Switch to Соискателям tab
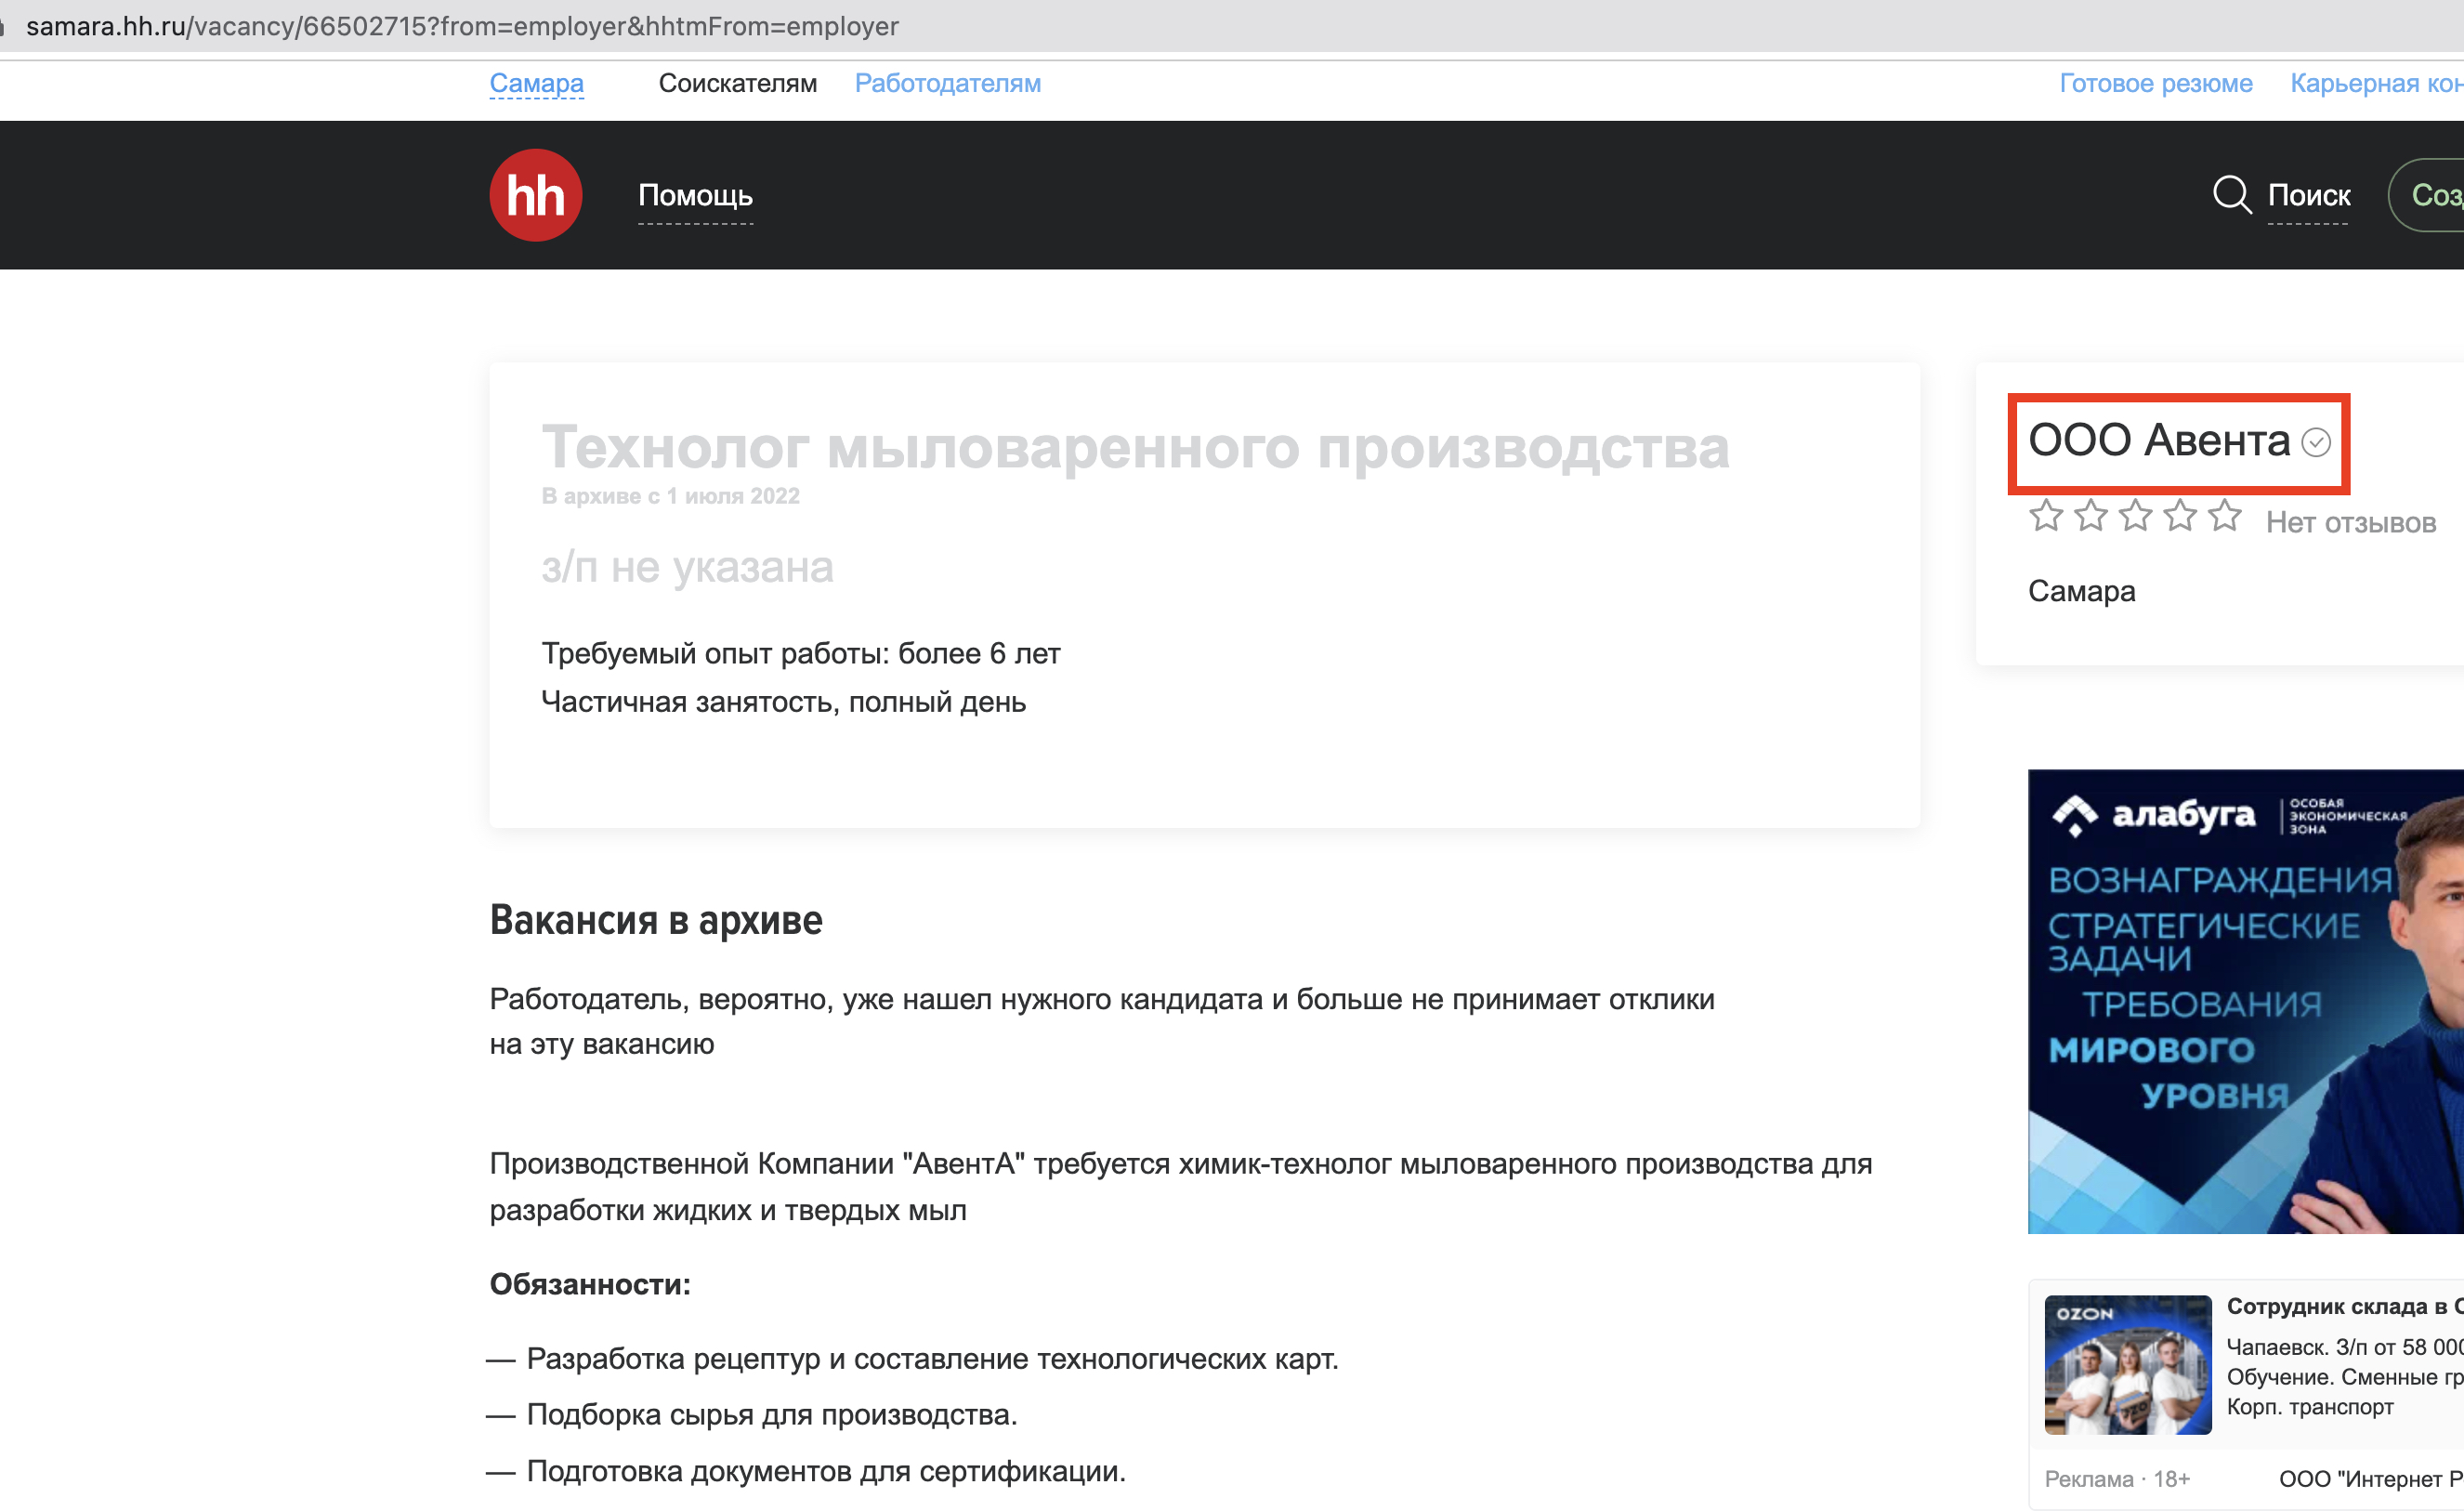 coord(737,83)
